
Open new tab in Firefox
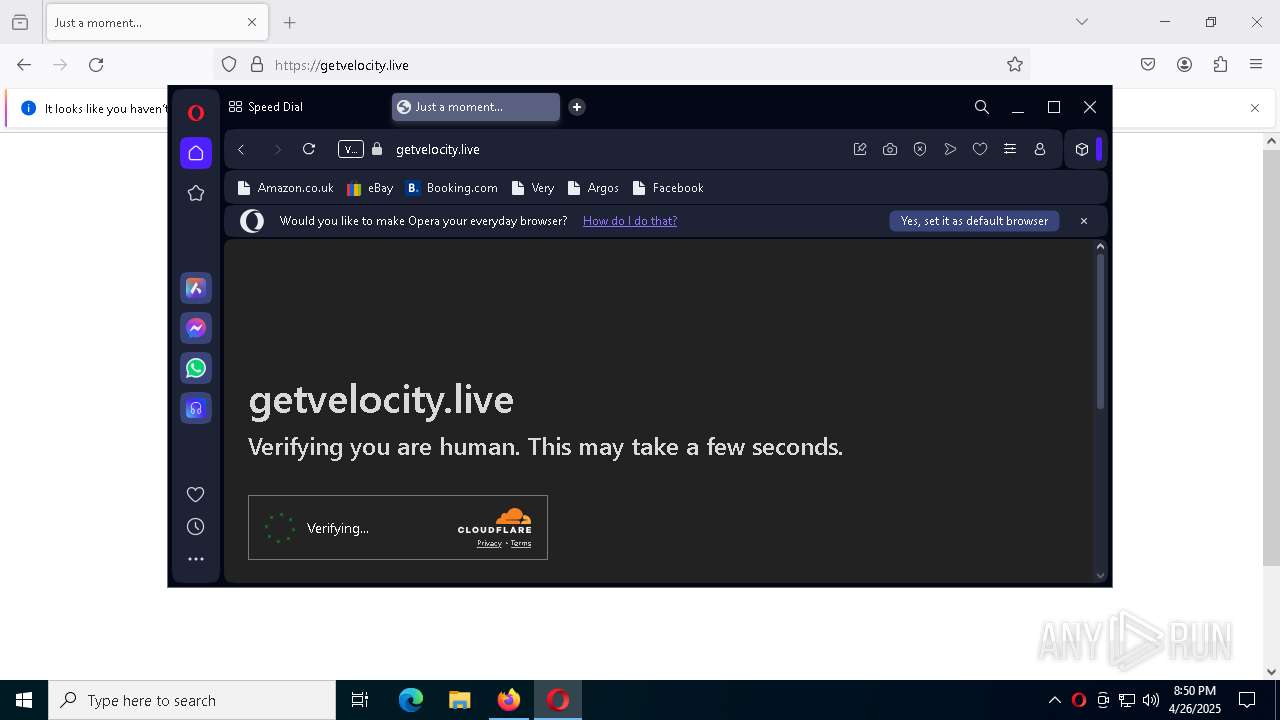click(x=290, y=22)
